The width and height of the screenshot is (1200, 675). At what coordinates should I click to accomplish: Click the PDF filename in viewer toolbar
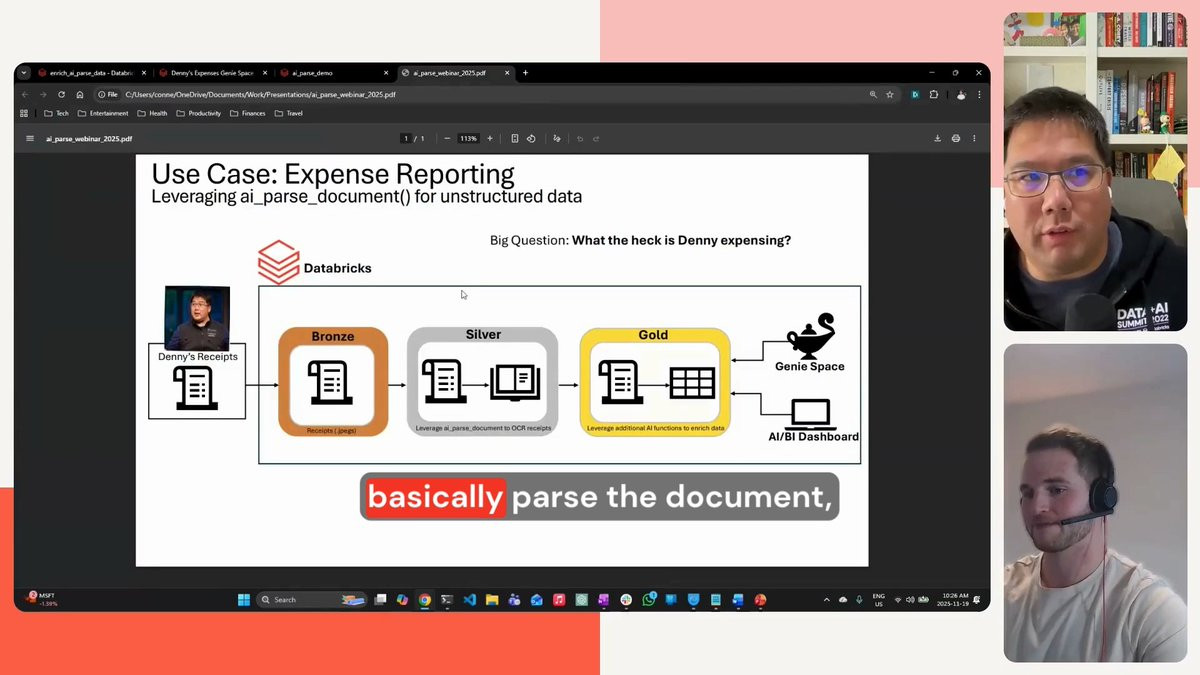(89, 139)
